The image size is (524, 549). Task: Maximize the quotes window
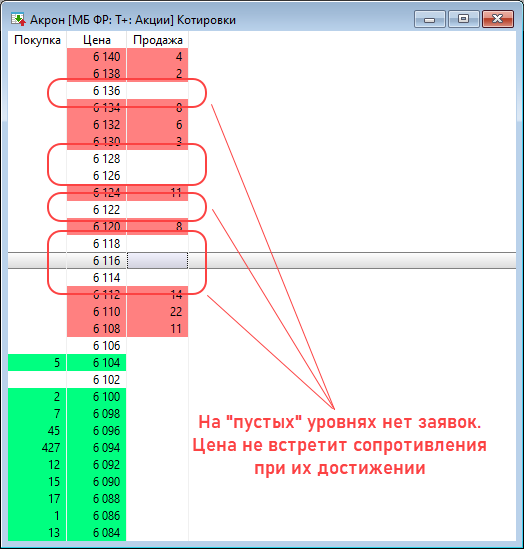pyautogui.click(x=463, y=19)
